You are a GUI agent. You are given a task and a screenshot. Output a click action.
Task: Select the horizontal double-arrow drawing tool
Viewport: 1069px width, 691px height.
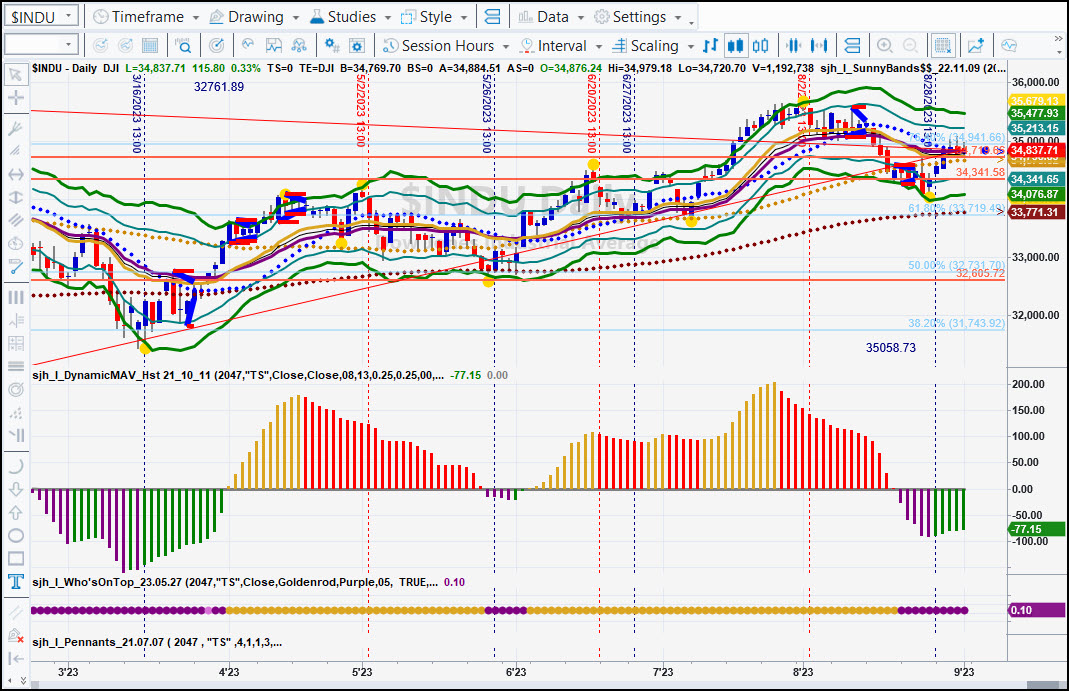tap(15, 174)
